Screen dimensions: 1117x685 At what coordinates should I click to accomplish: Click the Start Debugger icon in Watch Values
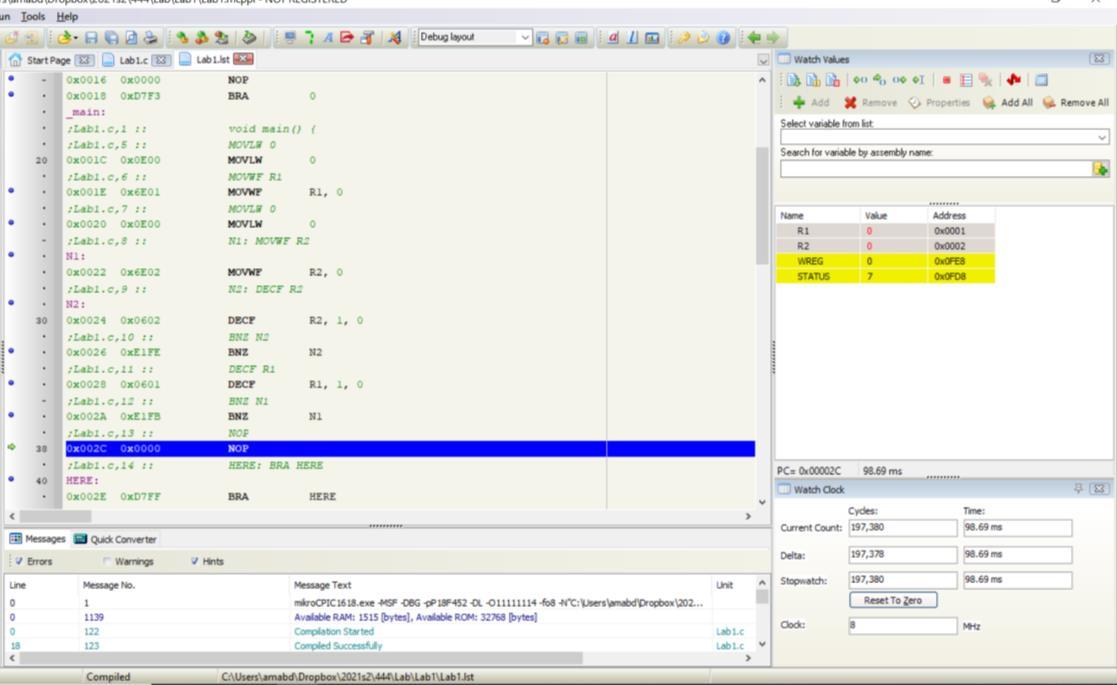(794, 80)
